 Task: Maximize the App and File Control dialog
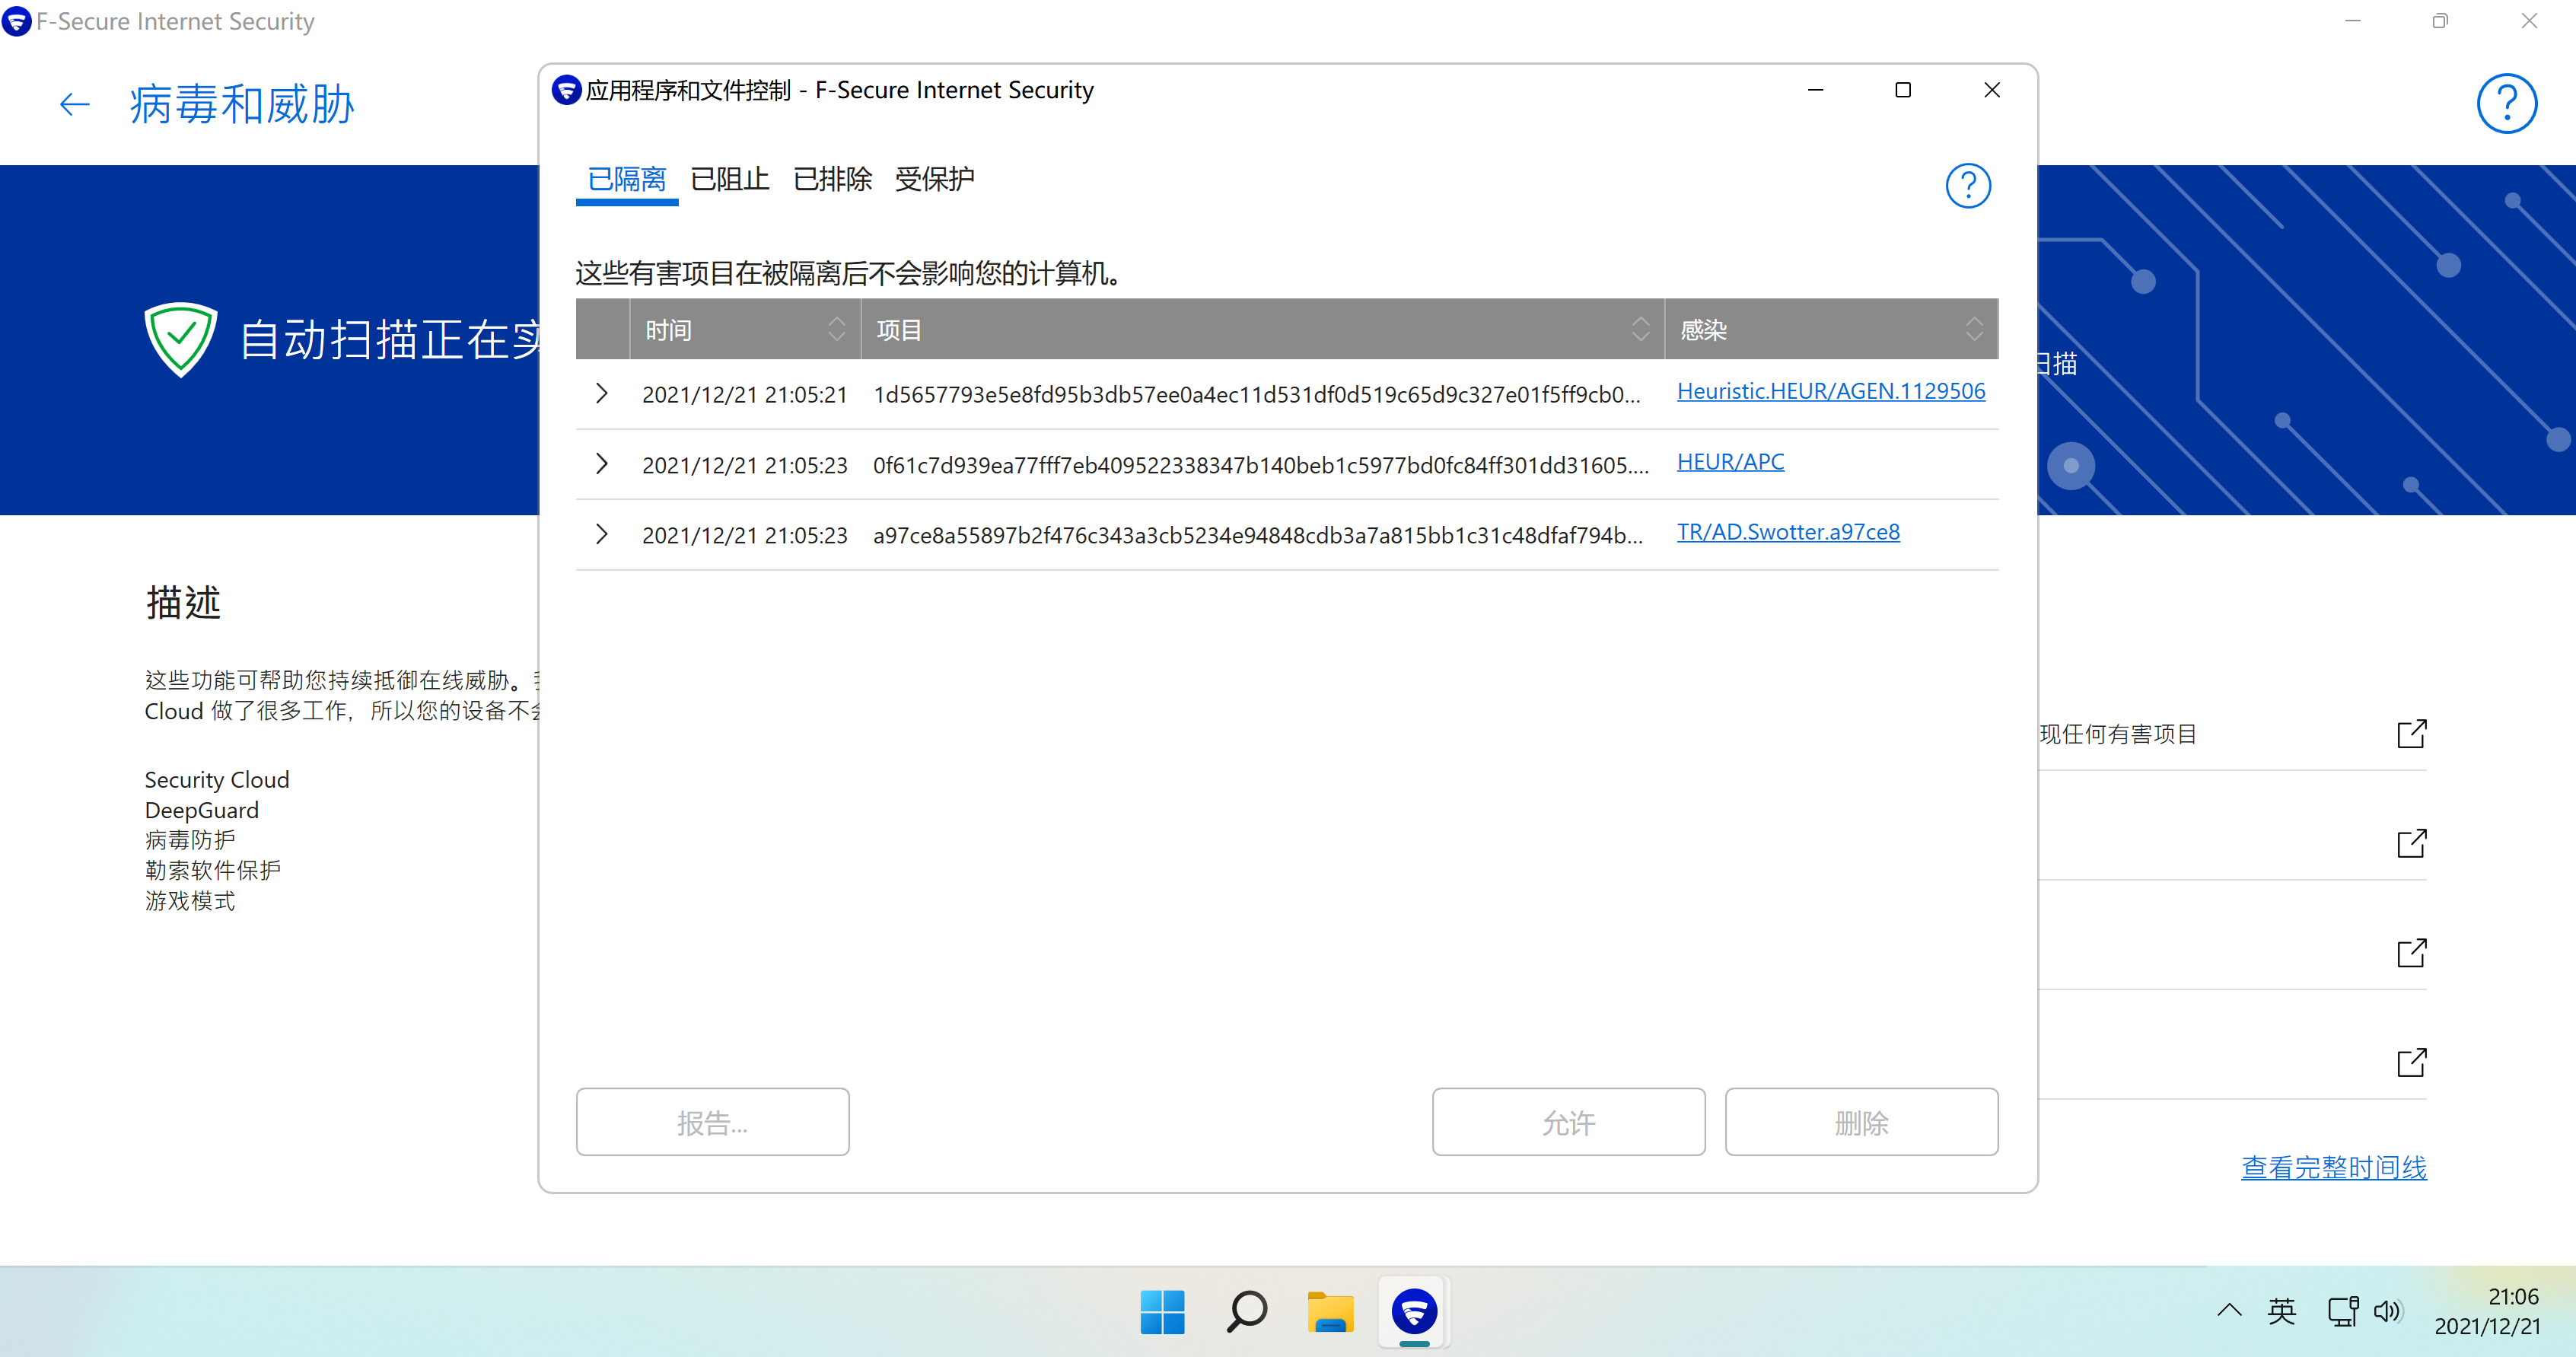tap(1903, 90)
